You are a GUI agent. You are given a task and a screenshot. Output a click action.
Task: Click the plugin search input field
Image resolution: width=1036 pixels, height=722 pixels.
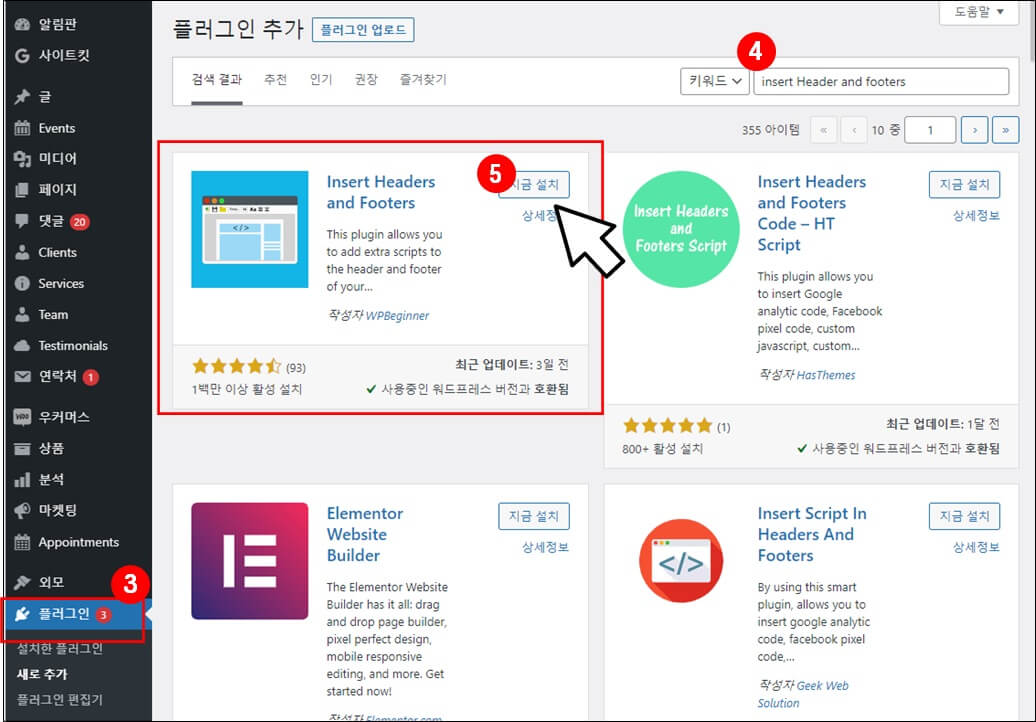881,81
